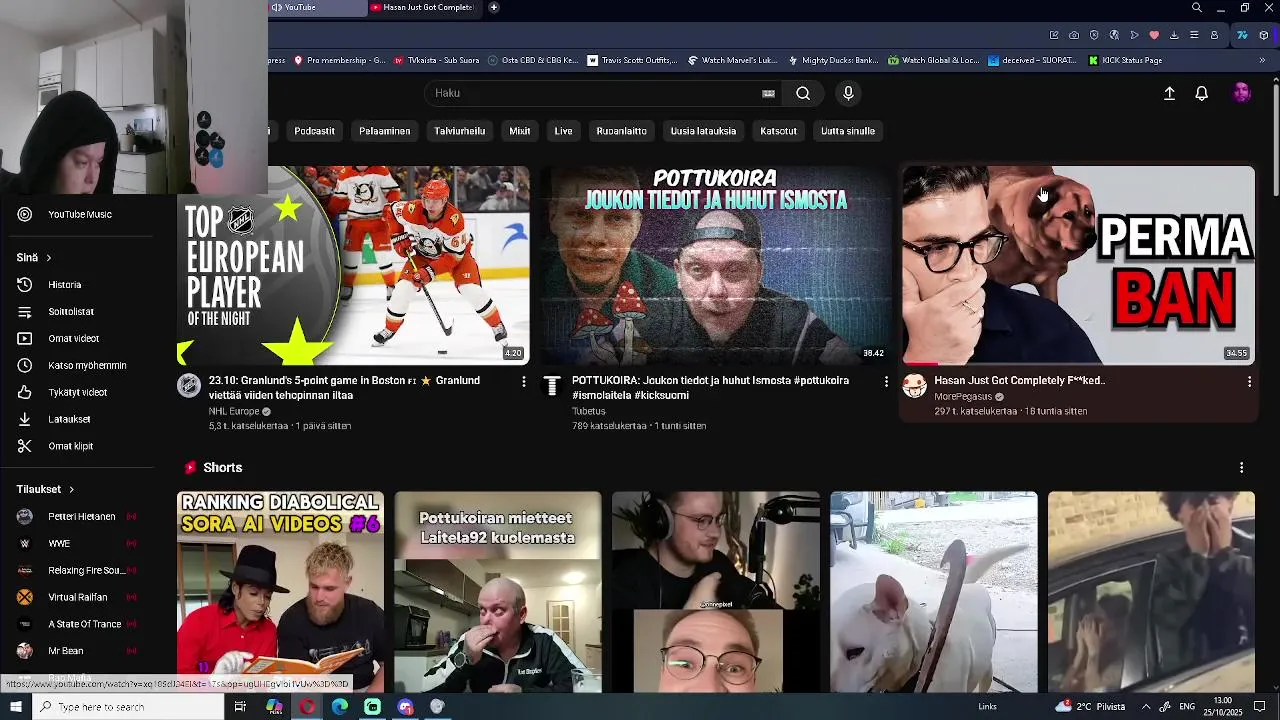Open options menu for the Granlund NHL video
The image size is (1280, 720).
[x=523, y=381]
